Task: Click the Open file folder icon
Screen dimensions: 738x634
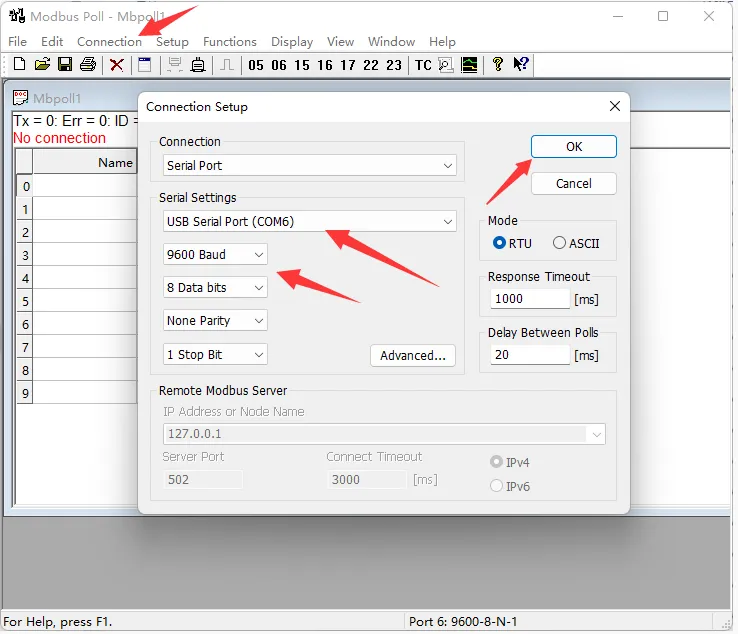Action: pos(42,65)
